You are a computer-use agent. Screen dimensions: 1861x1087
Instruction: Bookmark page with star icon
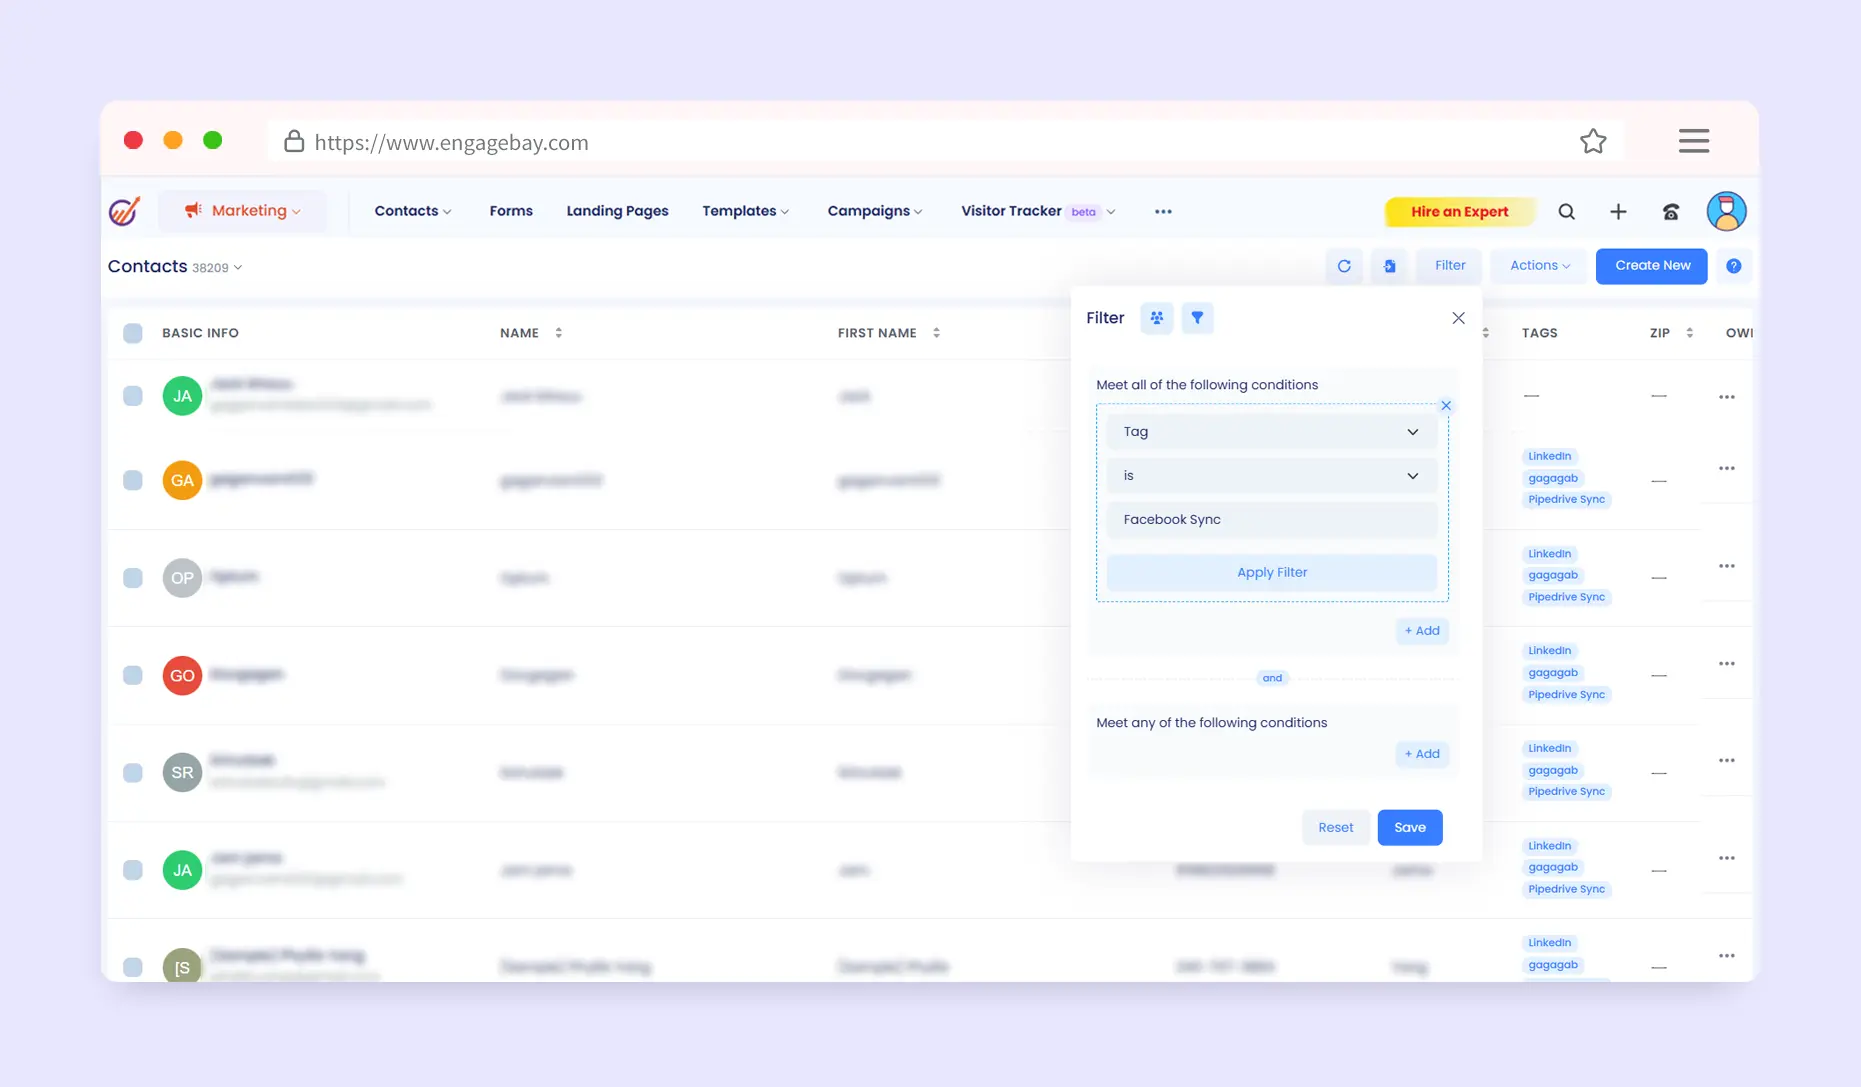coord(1593,142)
